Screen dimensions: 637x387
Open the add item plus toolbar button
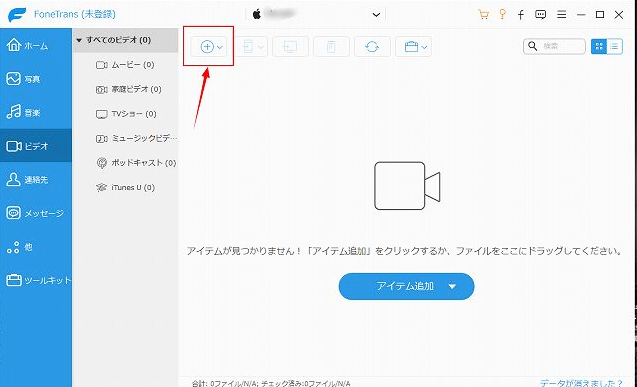tap(209, 47)
